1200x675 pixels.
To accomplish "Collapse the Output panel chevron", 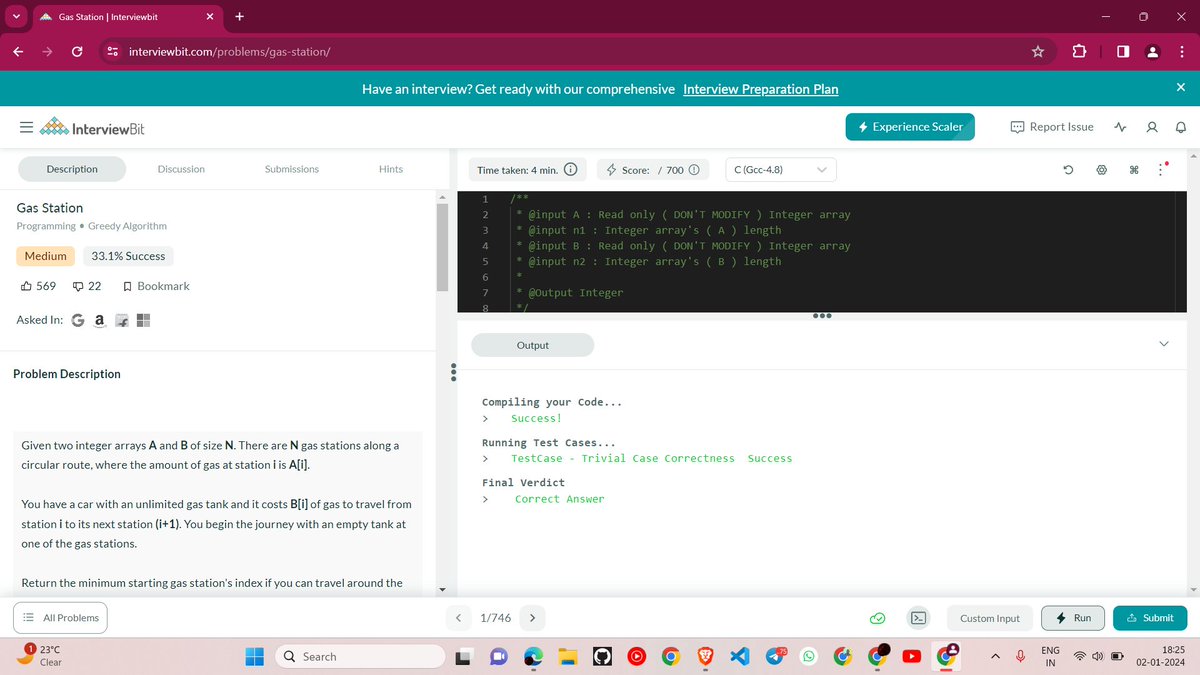I will tap(1163, 343).
